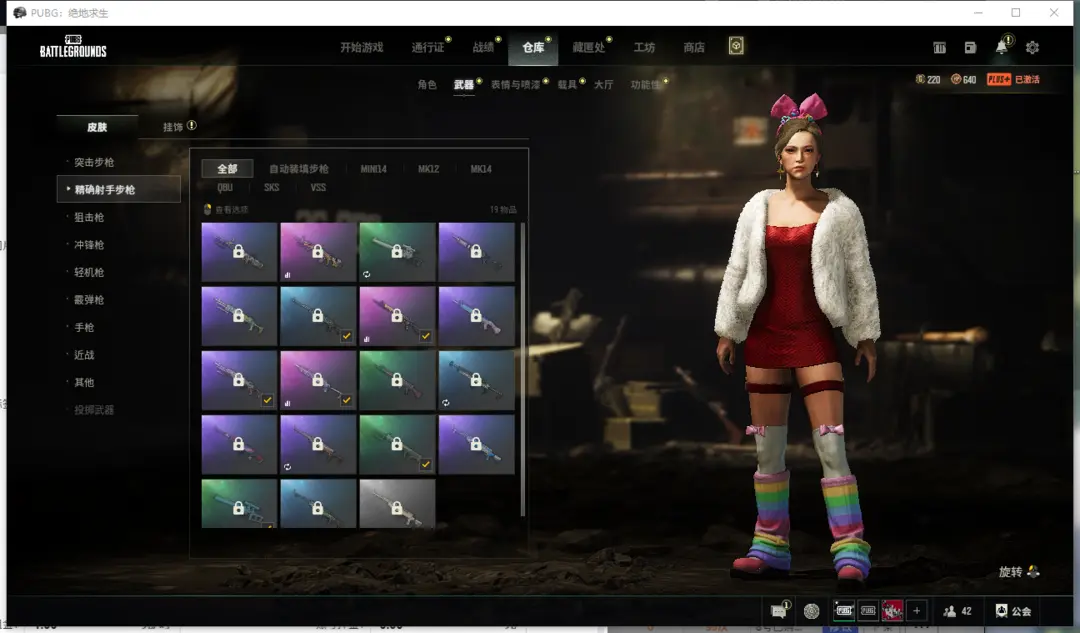1080x633 pixels.
Task: Click the mouse icon next to 旋转
Action: click(1032, 572)
